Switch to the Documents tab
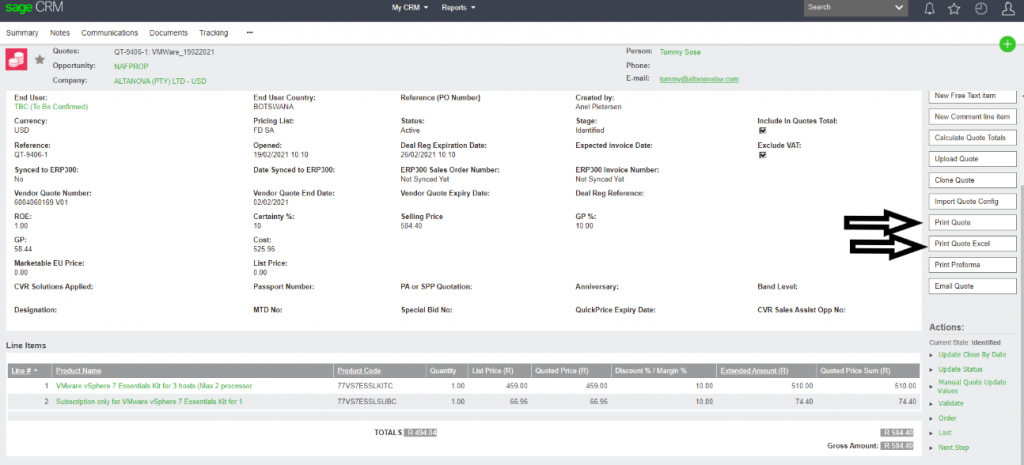 point(169,33)
